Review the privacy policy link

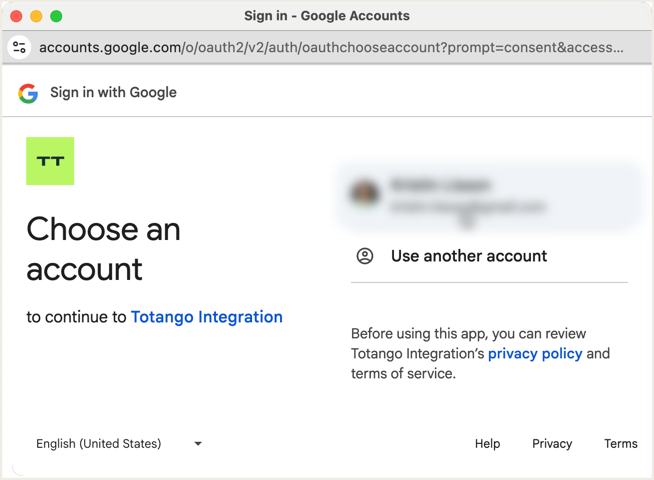coord(535,354)
